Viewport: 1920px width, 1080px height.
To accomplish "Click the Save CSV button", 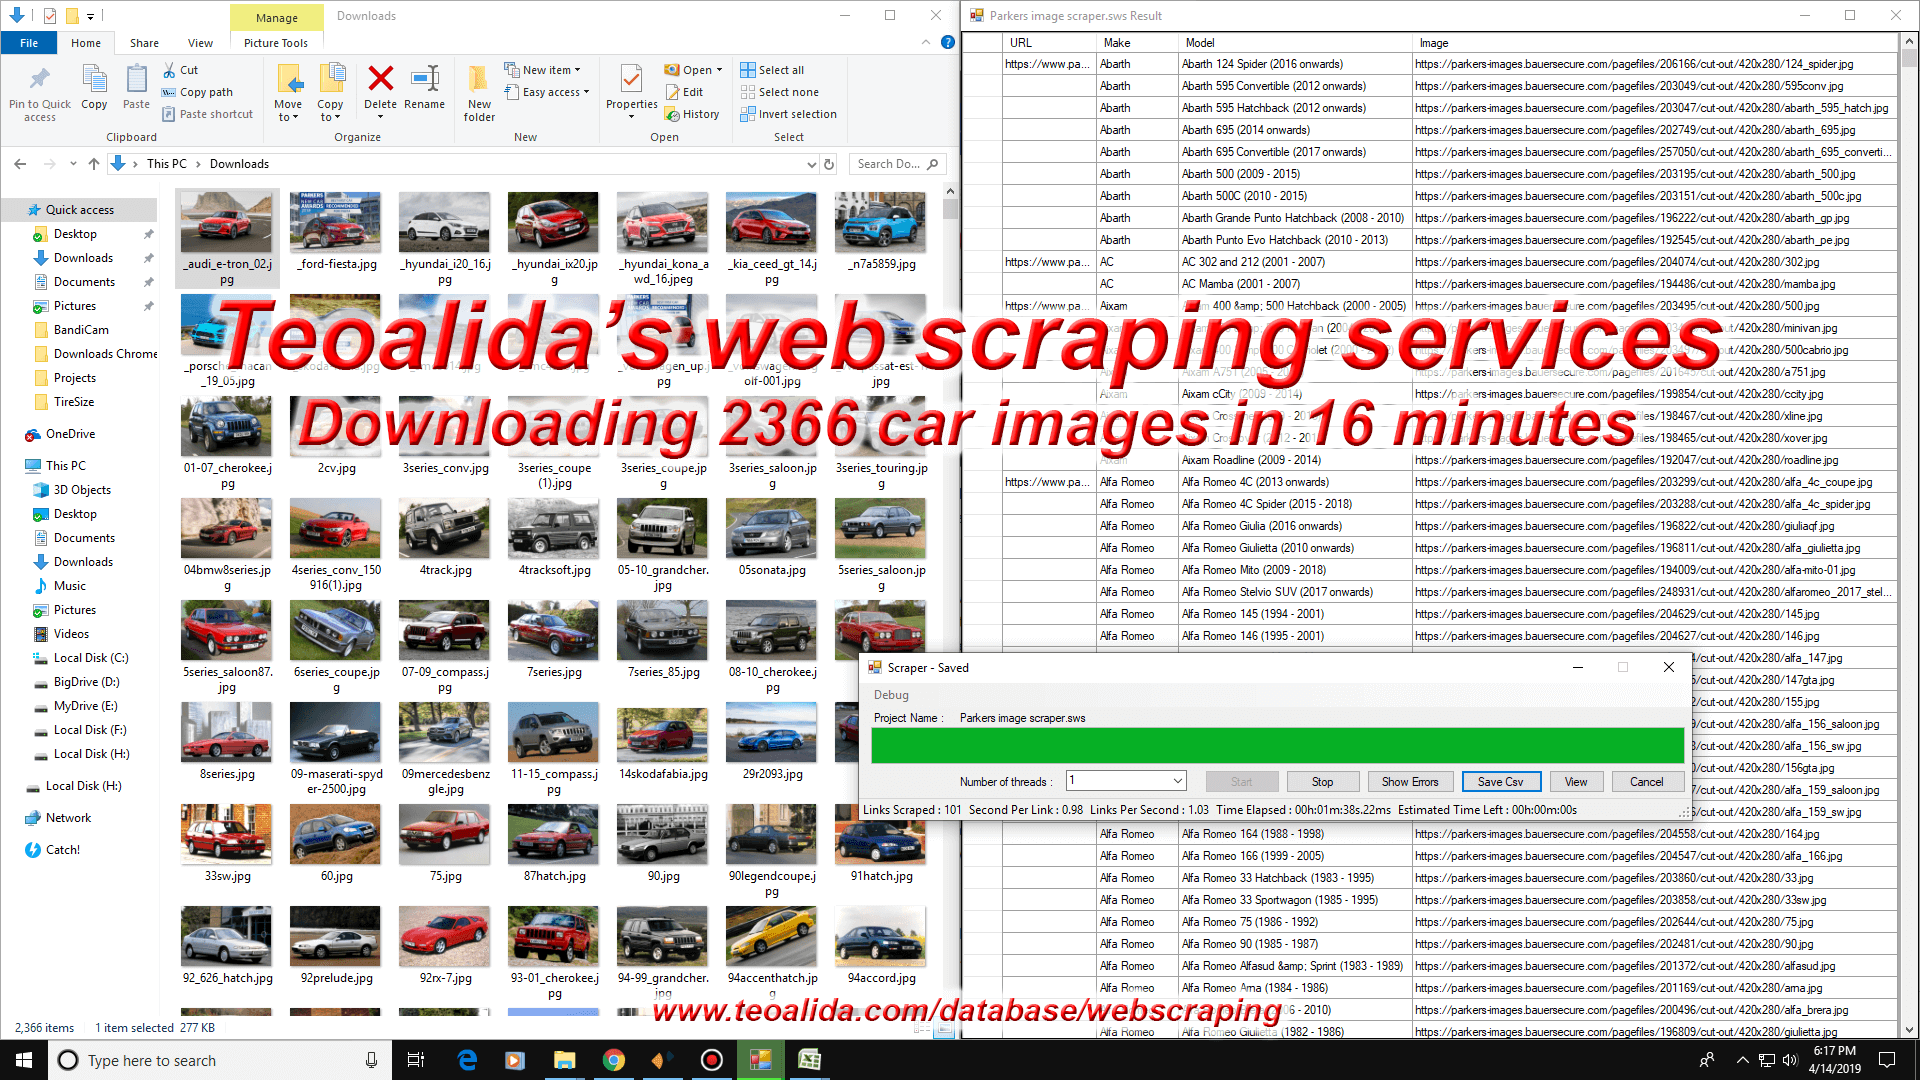I will pos(1501,782).
